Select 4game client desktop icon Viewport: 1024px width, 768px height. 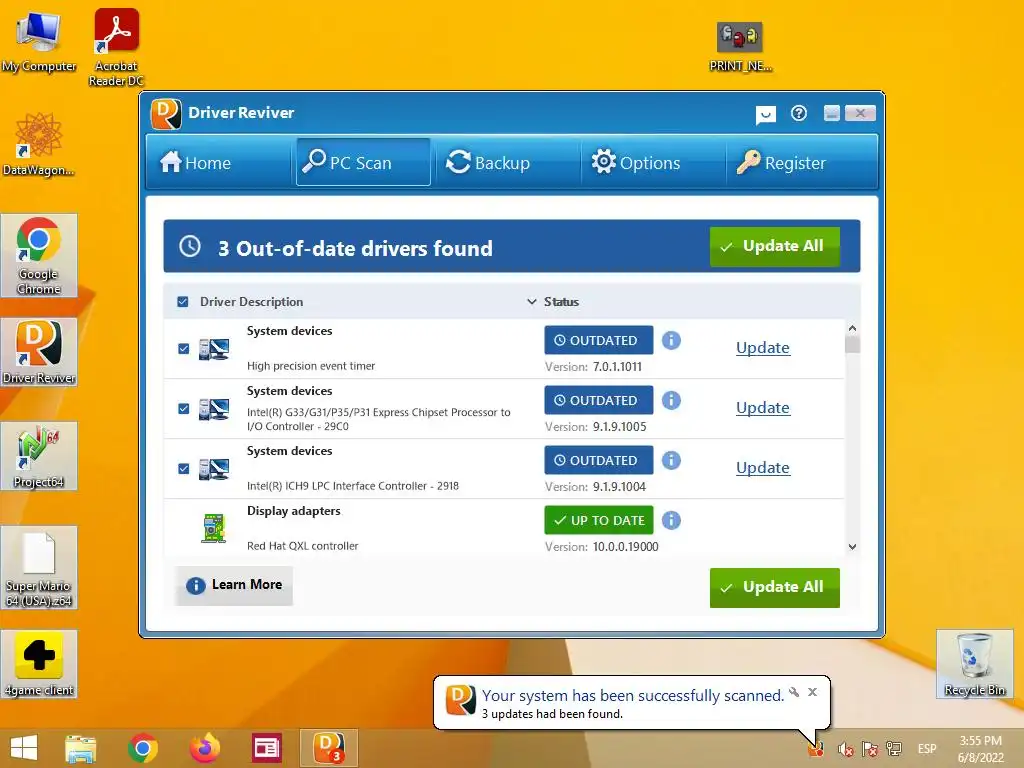[39, 664]
